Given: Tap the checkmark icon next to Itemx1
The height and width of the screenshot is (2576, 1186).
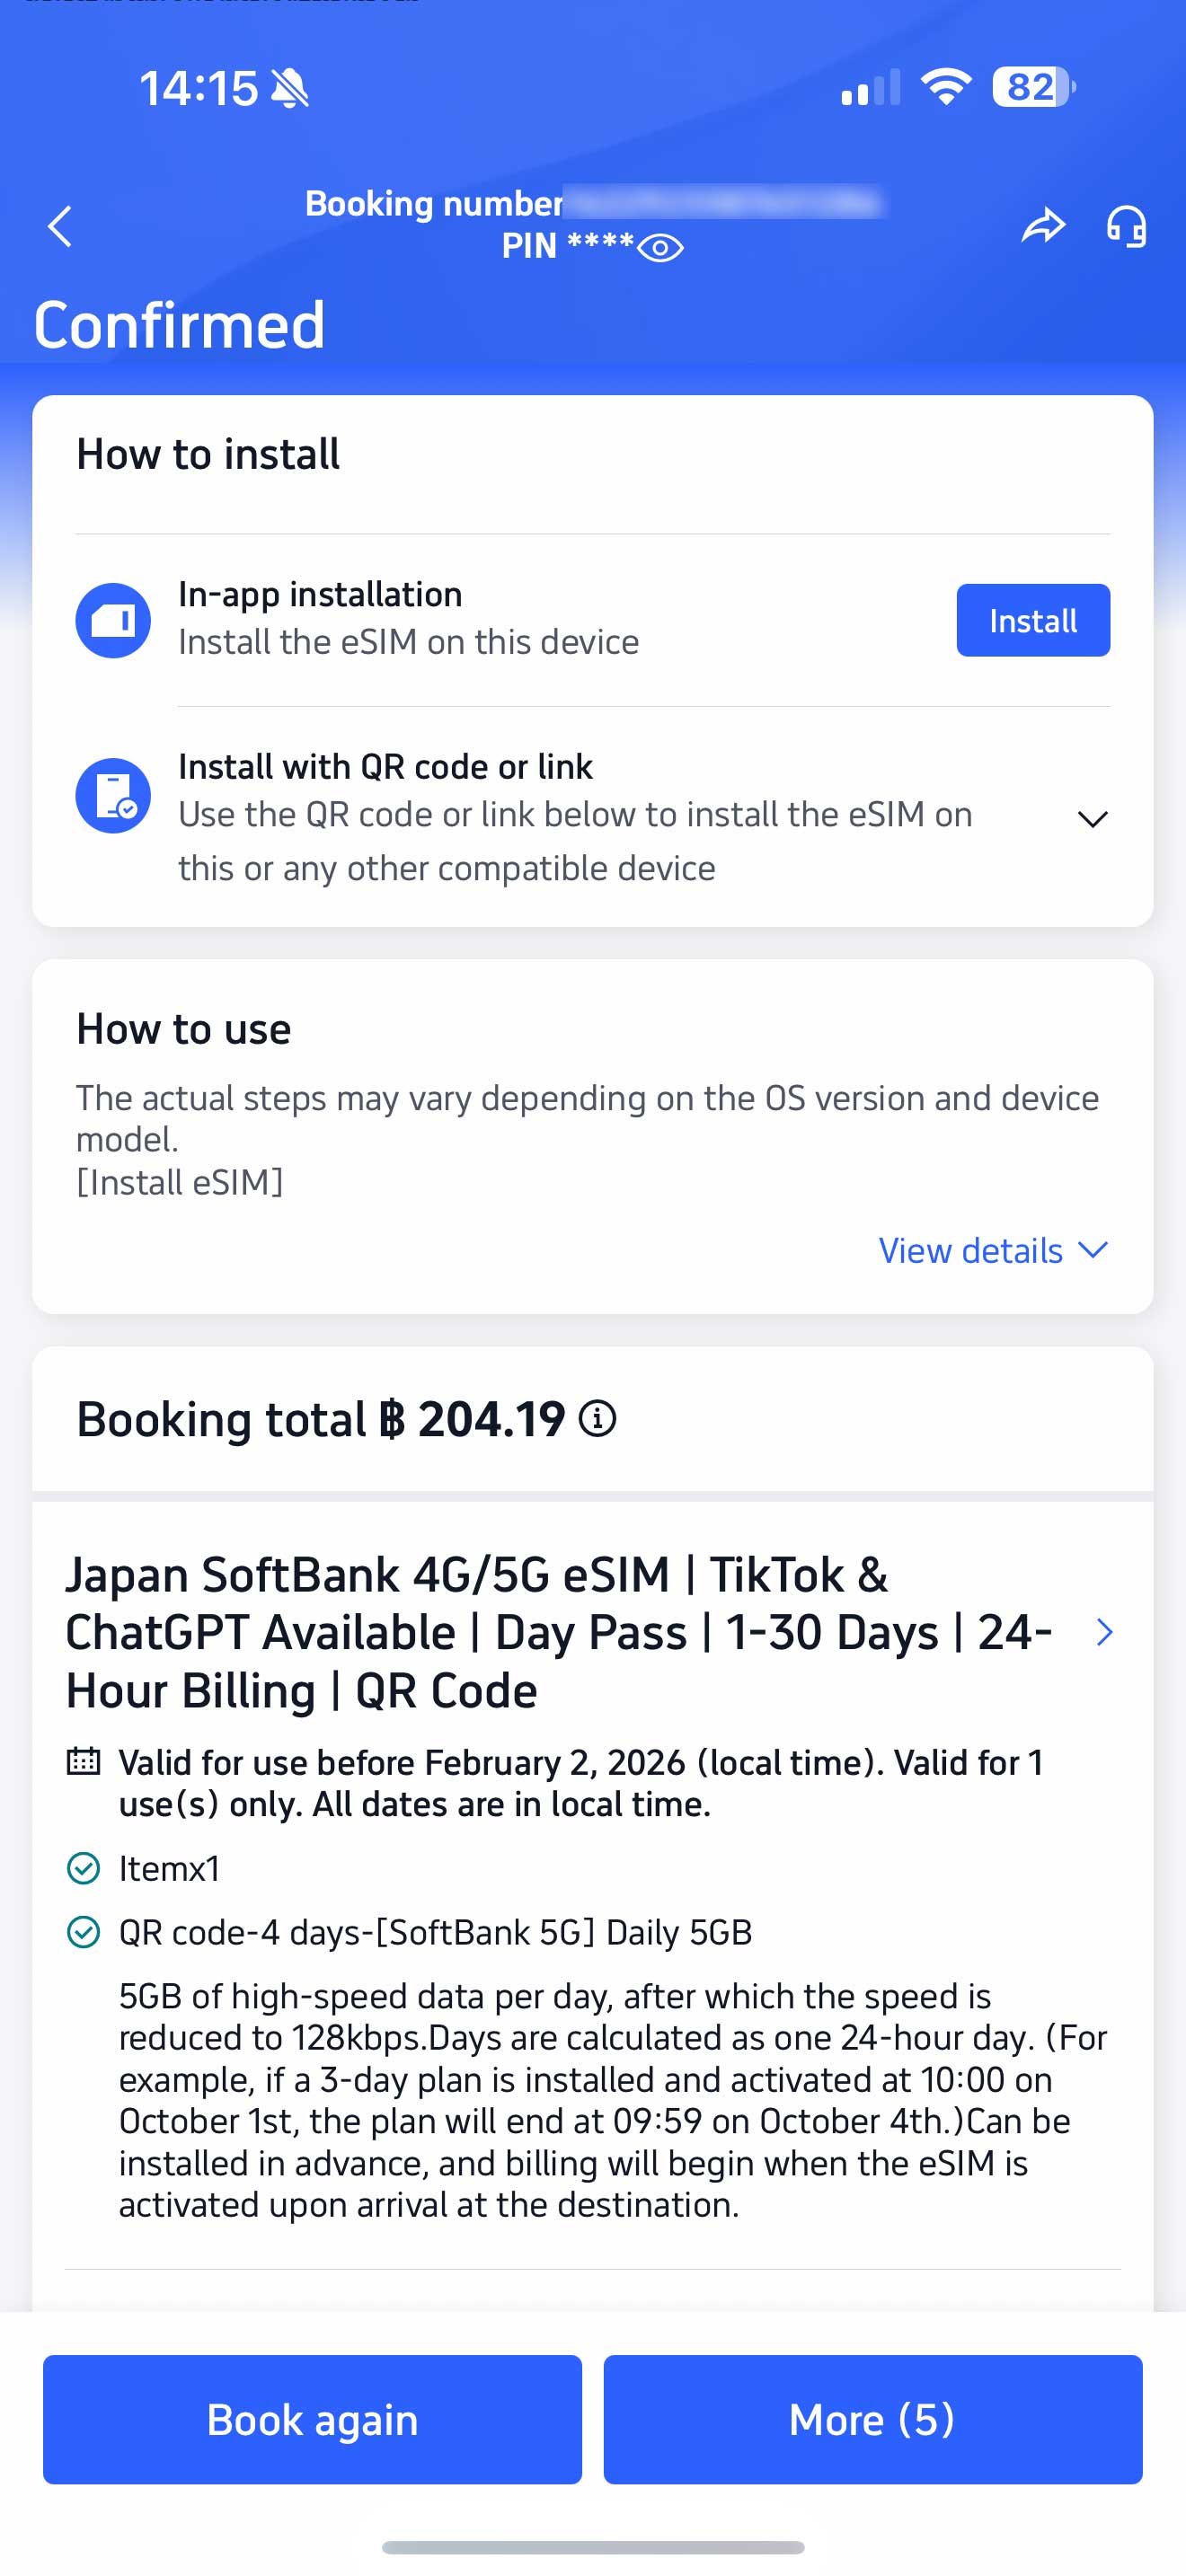Looking at the screenshot, I should coord(85,1866).
